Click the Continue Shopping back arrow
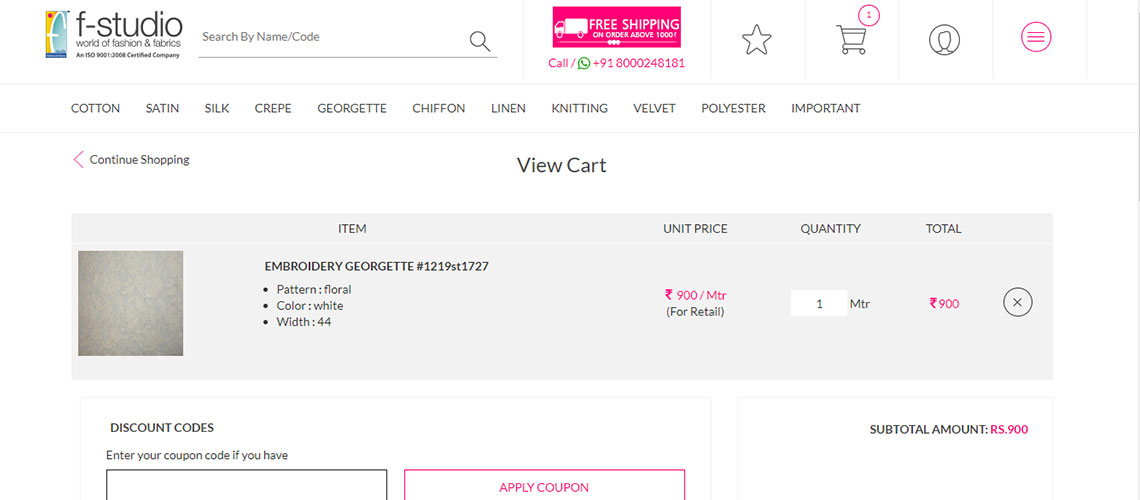The image size is (1140, 500). click(79, 159)
